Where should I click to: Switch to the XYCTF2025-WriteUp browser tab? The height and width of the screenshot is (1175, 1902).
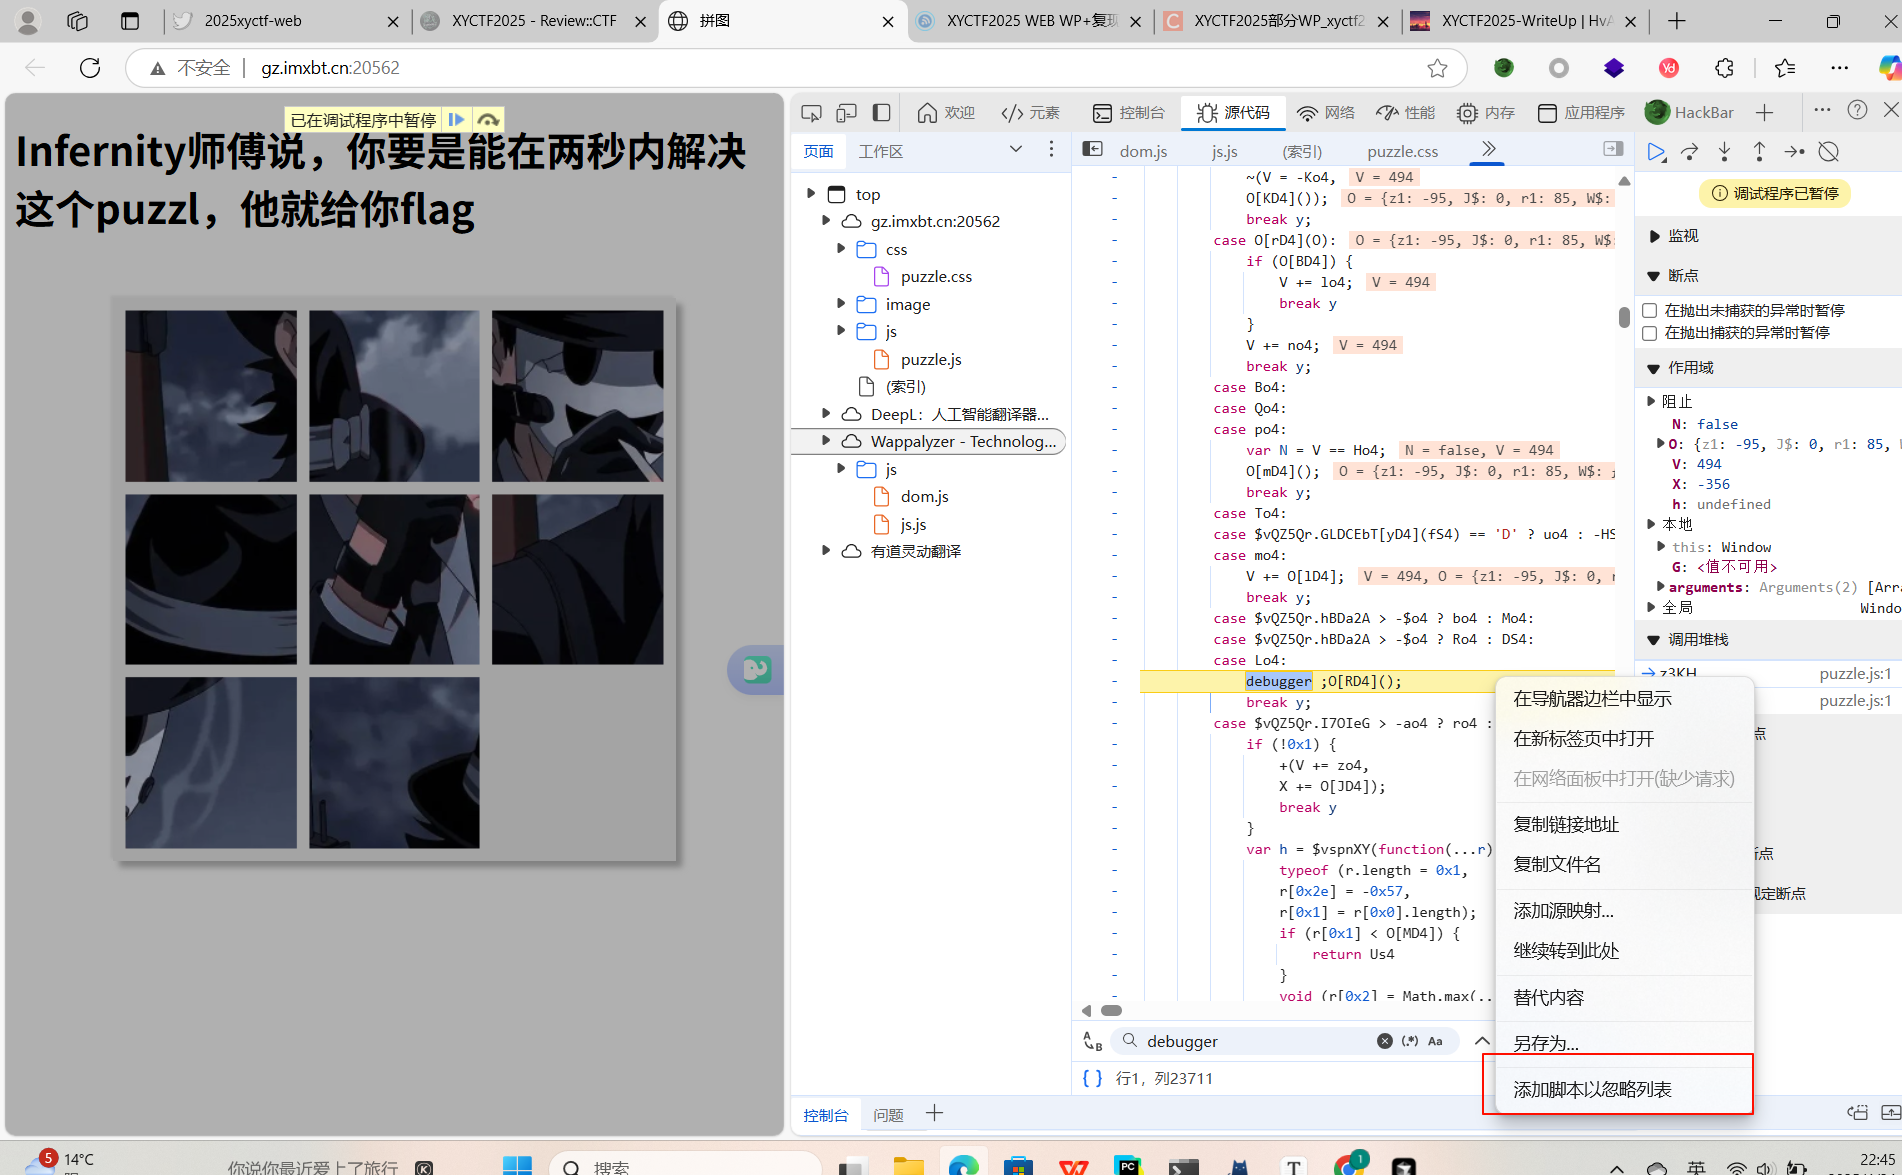click(x=1525, y=21)
